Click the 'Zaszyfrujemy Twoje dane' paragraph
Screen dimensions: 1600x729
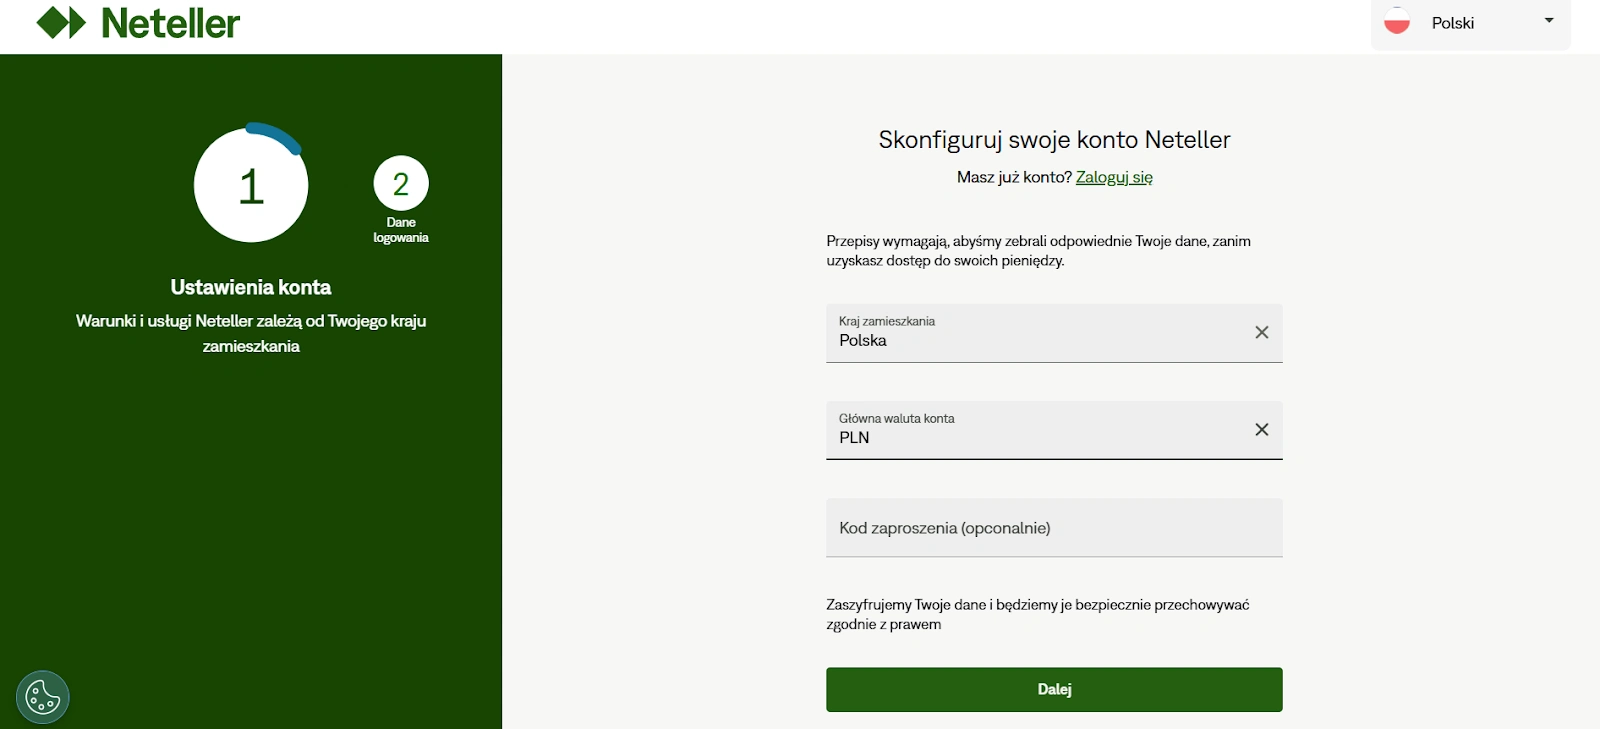coord(1038,615)
